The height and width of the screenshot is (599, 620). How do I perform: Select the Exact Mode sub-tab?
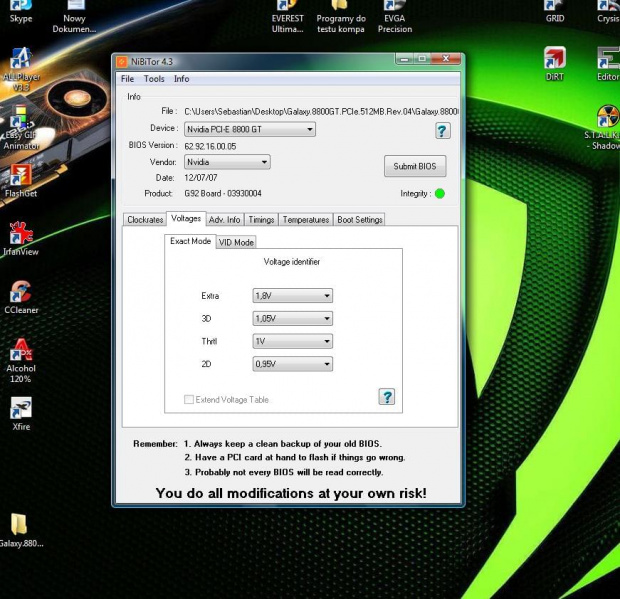tap(190, 241)
